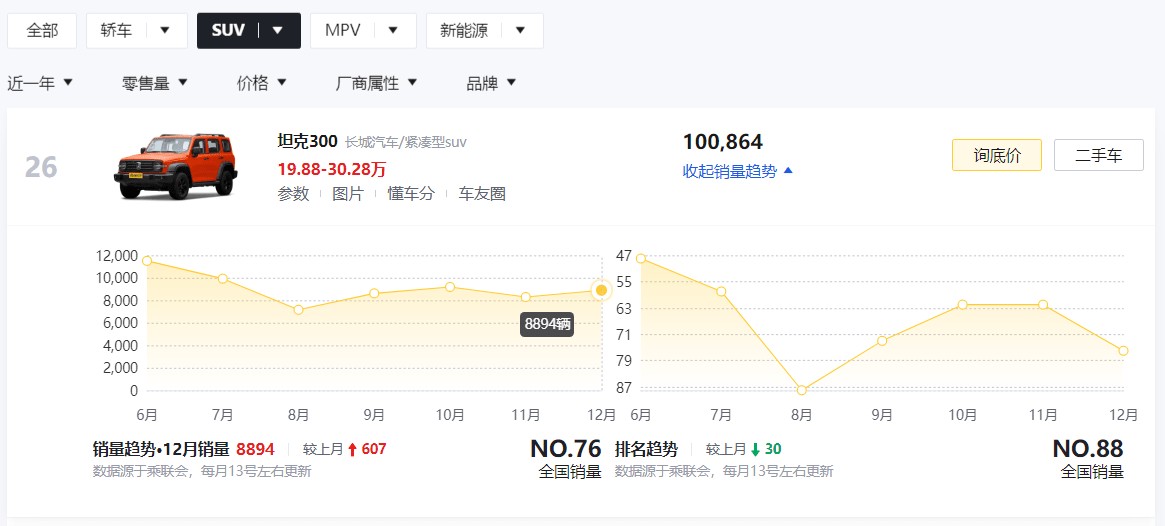Open the 近一年 time range filter
The height and width of the screenshot is (526, 1165).
40,83
